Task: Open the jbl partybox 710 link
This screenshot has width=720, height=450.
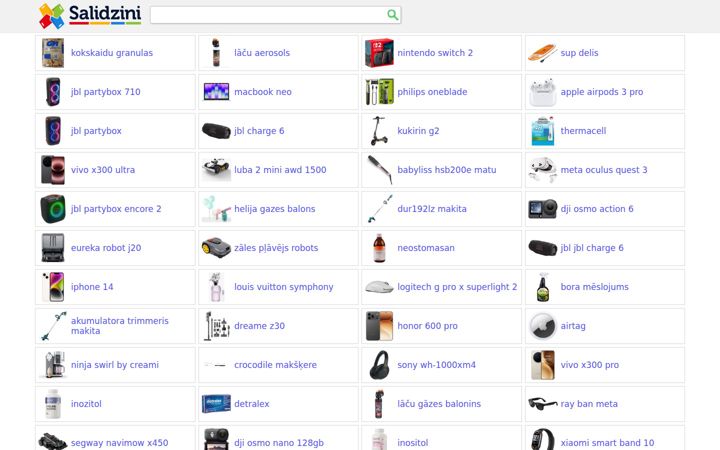Action: 106,92
